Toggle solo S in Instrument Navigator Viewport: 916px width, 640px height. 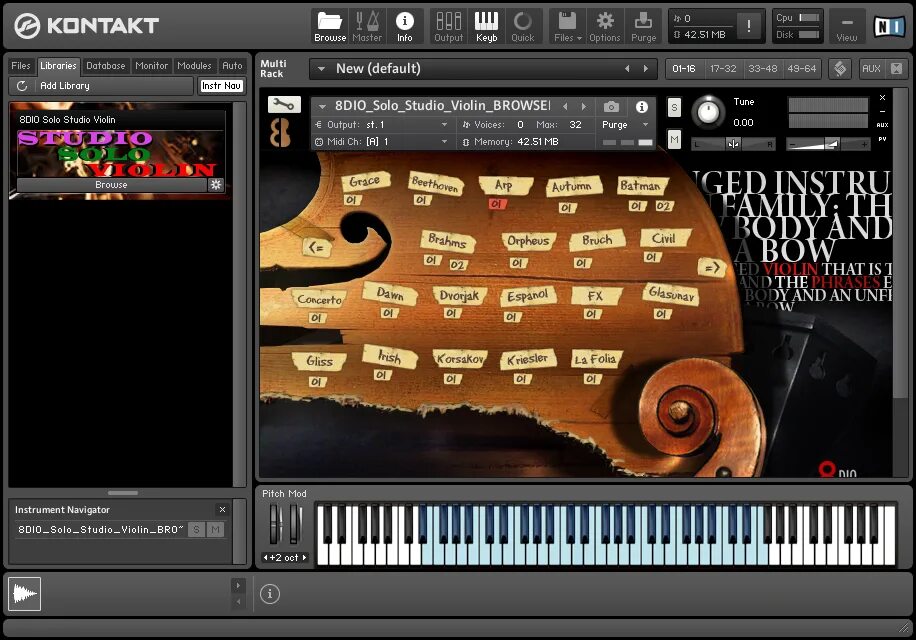[196, 530]
